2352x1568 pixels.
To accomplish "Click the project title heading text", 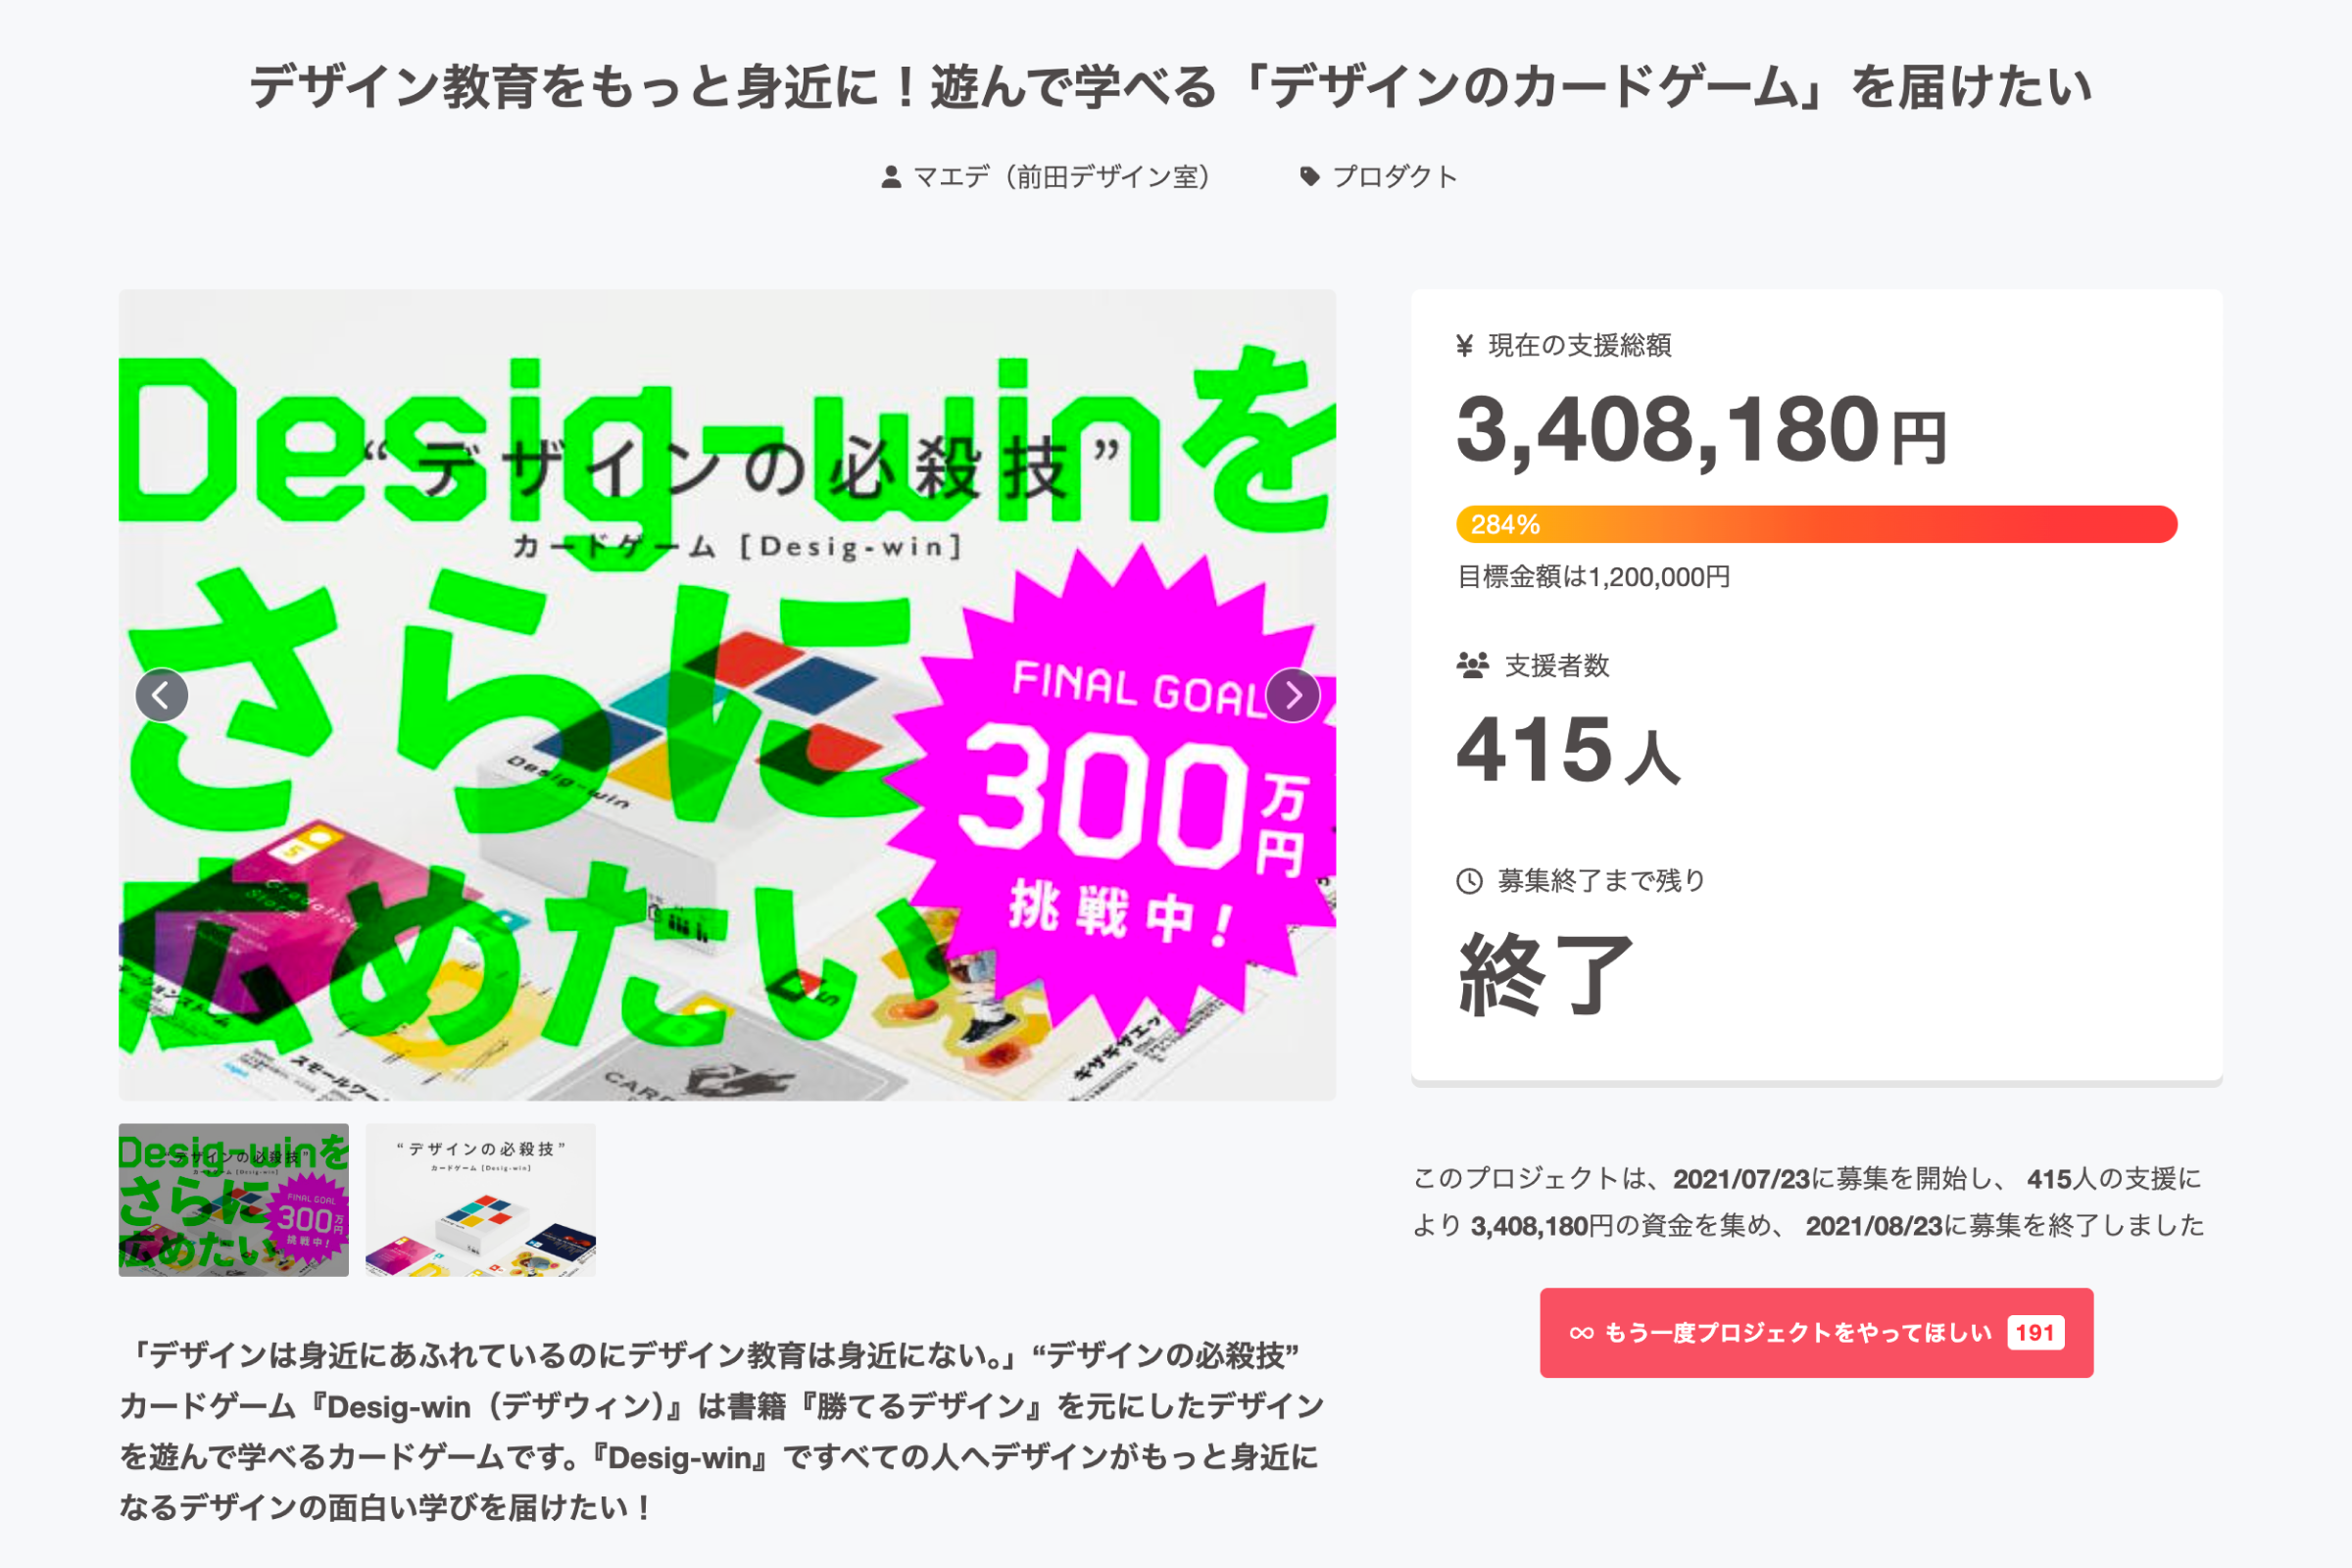I will (x=1170, y=87).
